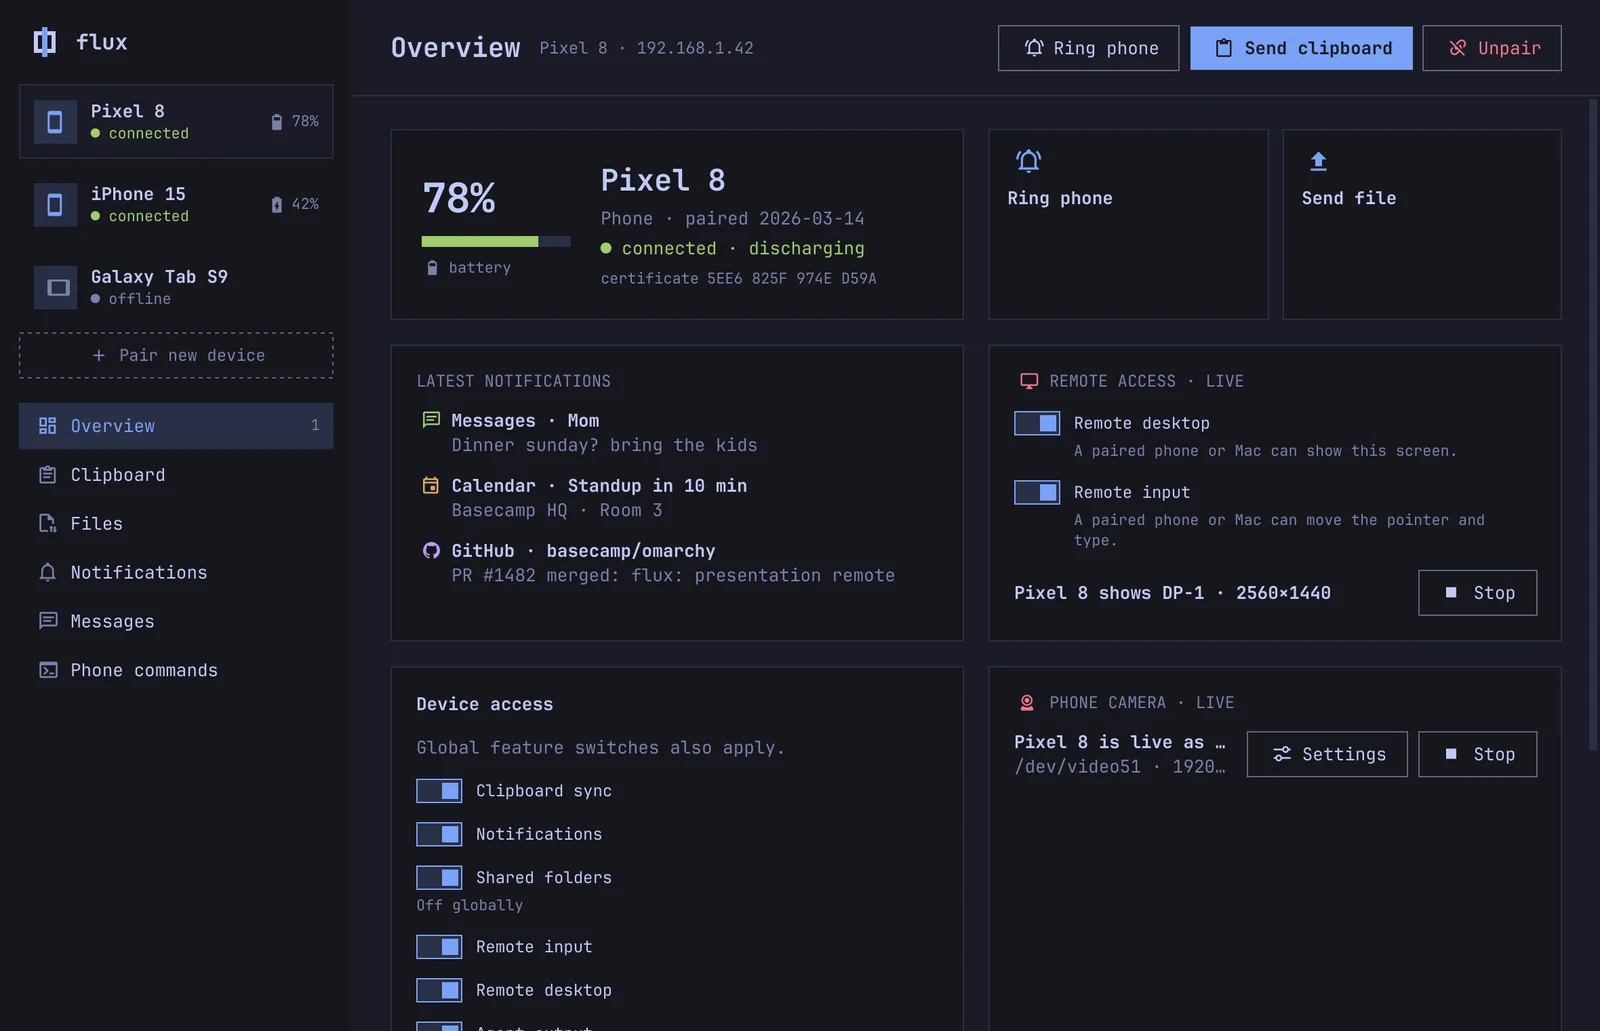Click the upload arrow in Send file card

click(x=1319, y=161)
